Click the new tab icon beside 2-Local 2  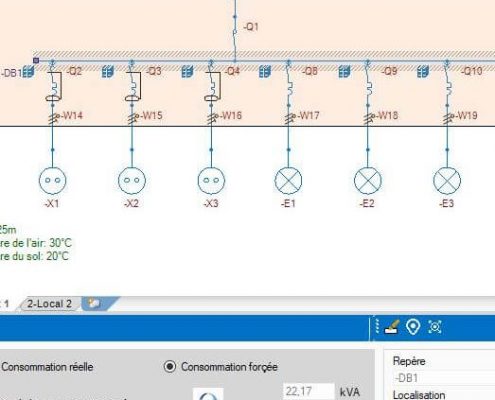click(x=94, y=303)
